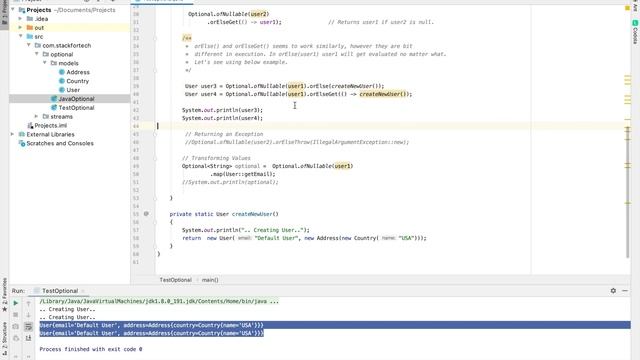Click the gutter icon beside createNewUser method
The height and width of the screenshot is (360, 640).
(x=146, y=214)
